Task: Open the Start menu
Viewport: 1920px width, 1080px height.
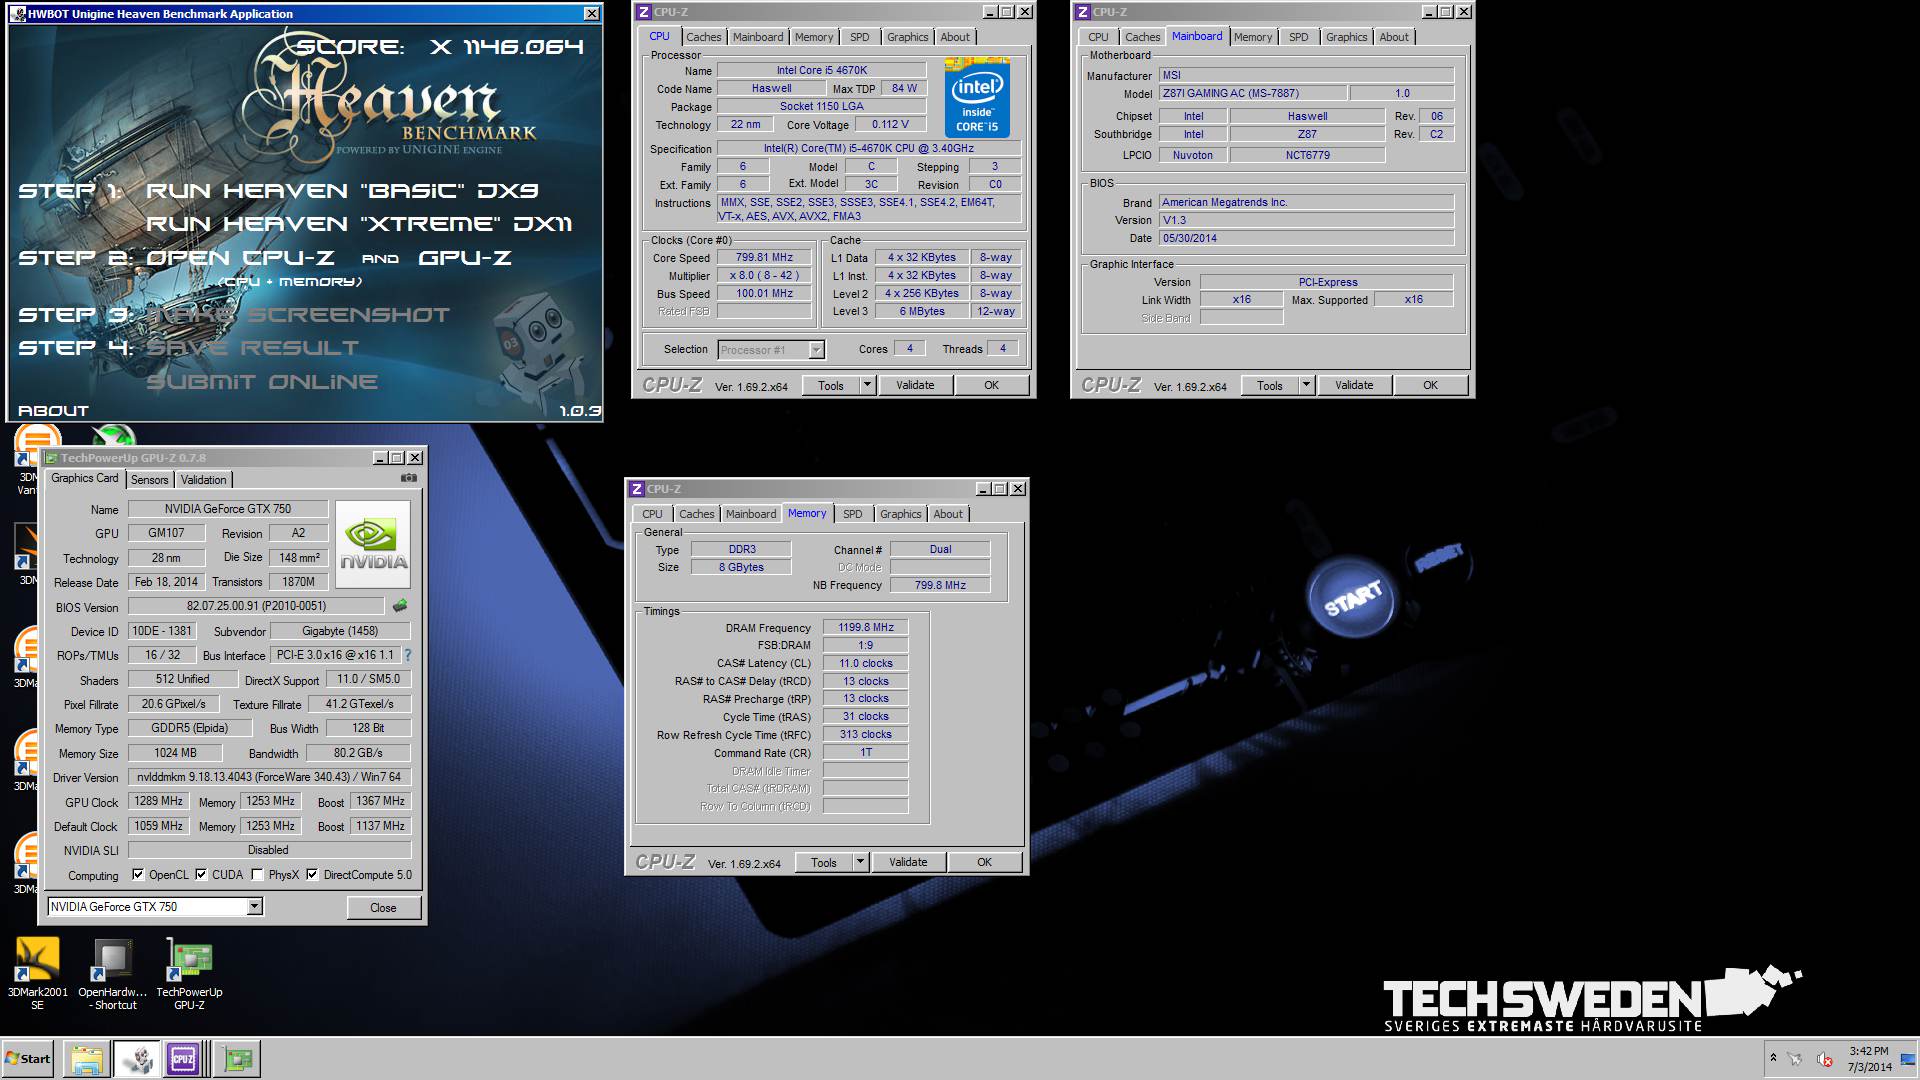Action: [28, 1059]
